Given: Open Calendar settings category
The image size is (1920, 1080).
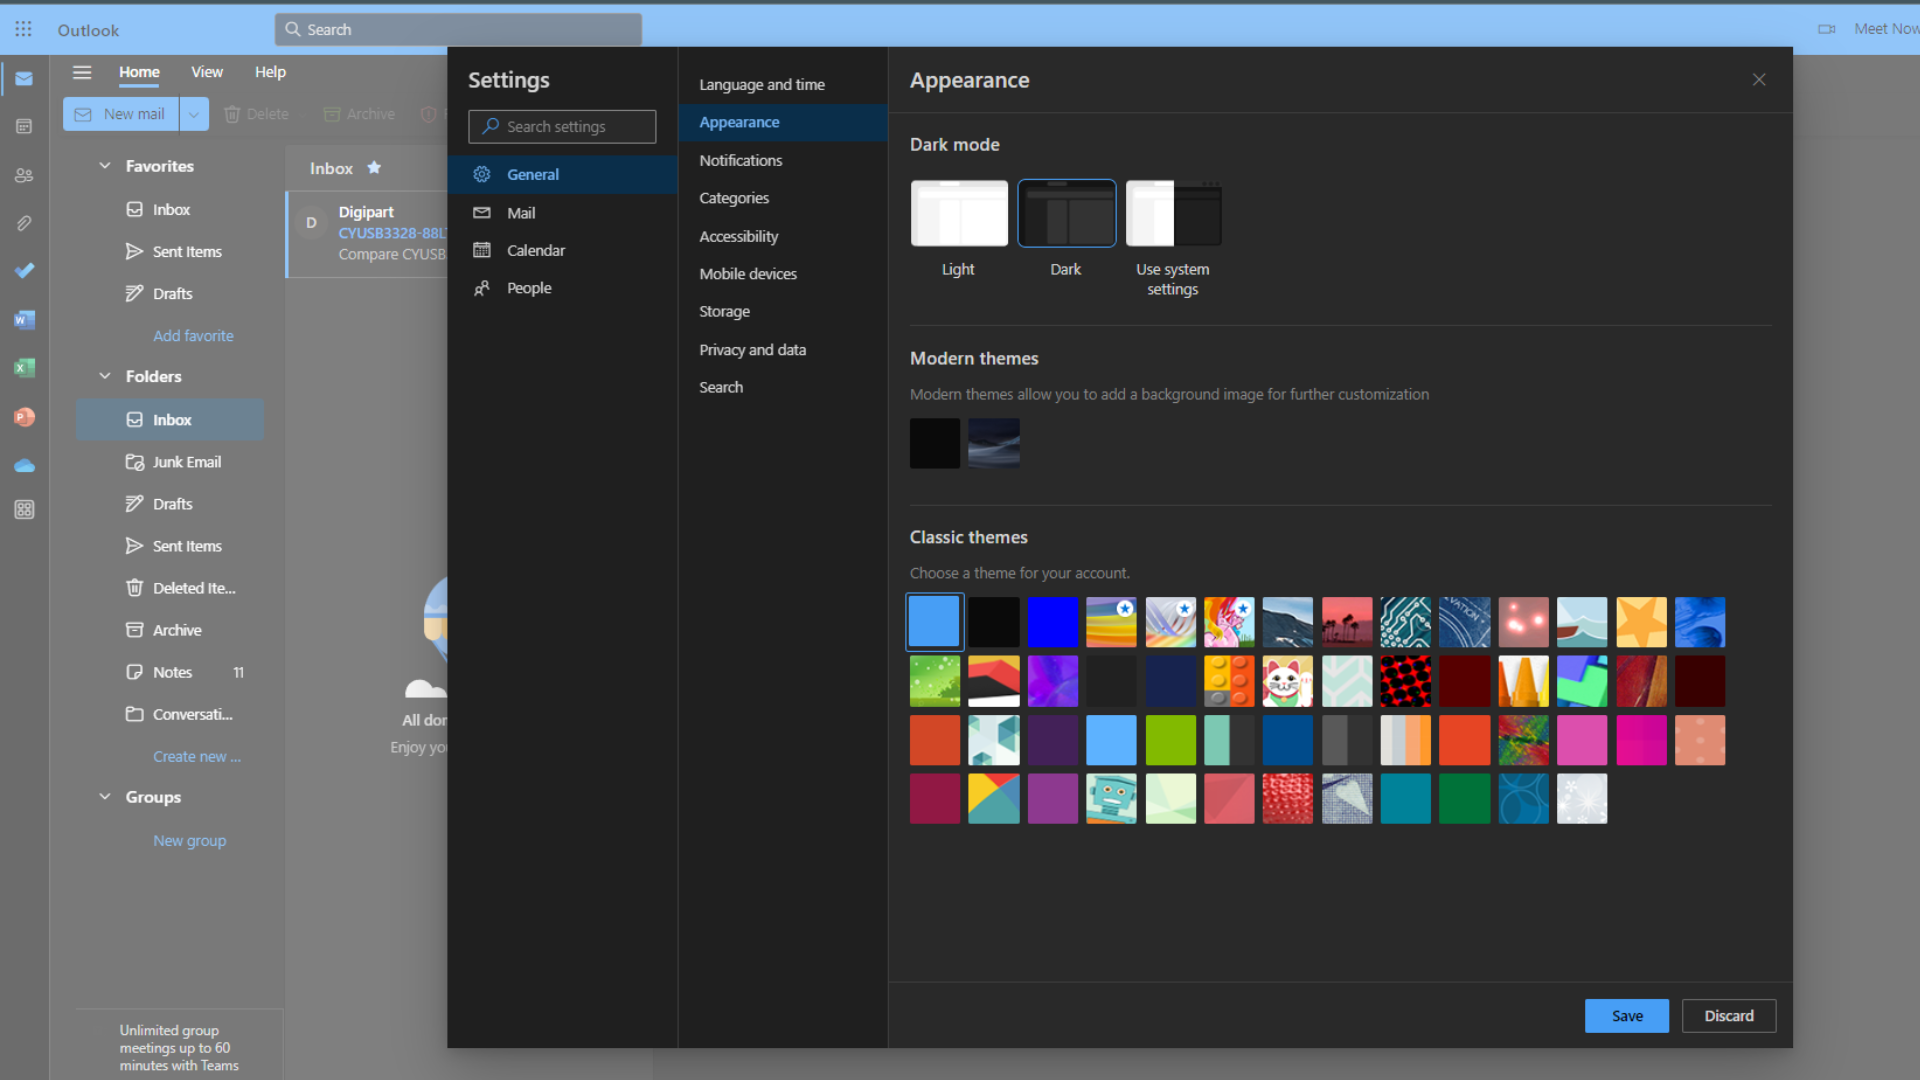Looking at the screenshot, I should click(x=562, y=250).
